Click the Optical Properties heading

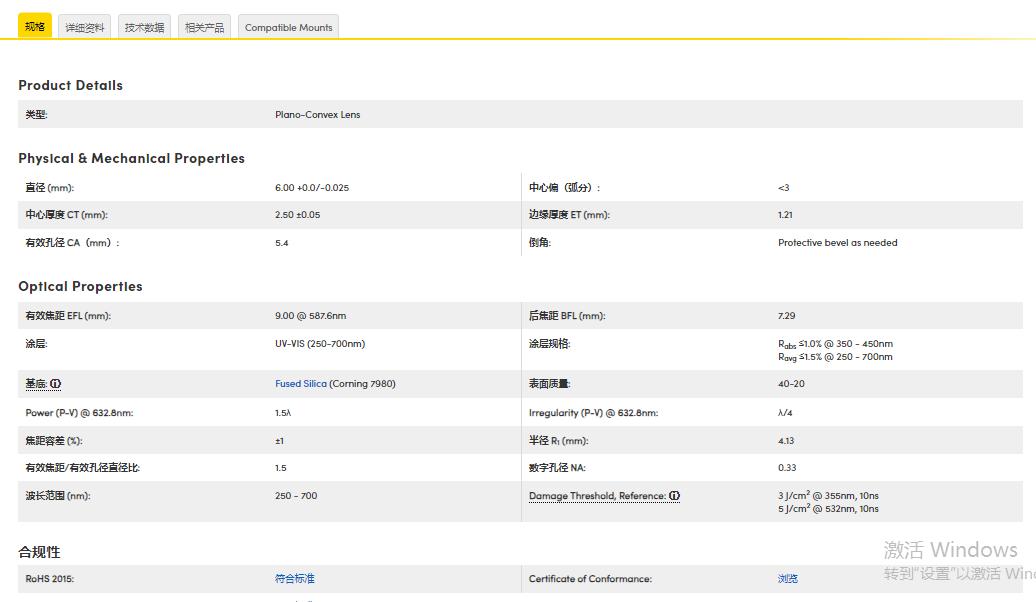pyautogui.click(x=80, y=287)
